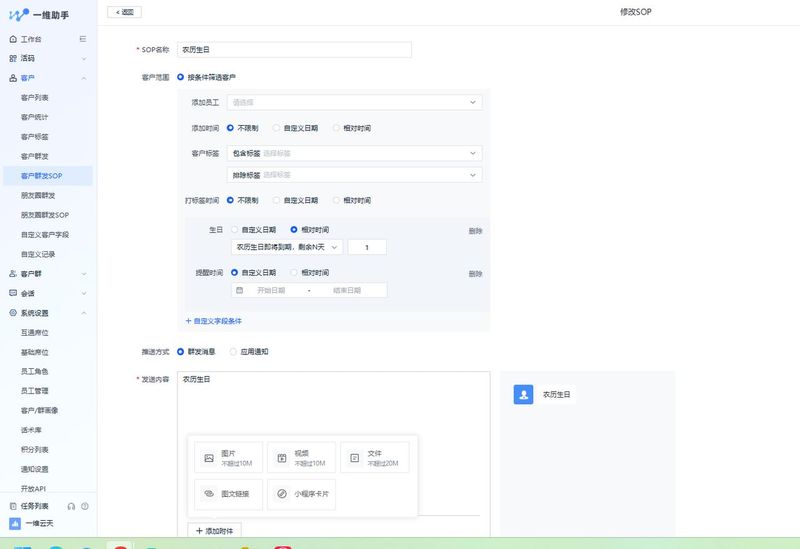The width and height of the screenshot is (800, 549).
Task: Open 客户标签 in sidebar
Action: pos(35,137)
